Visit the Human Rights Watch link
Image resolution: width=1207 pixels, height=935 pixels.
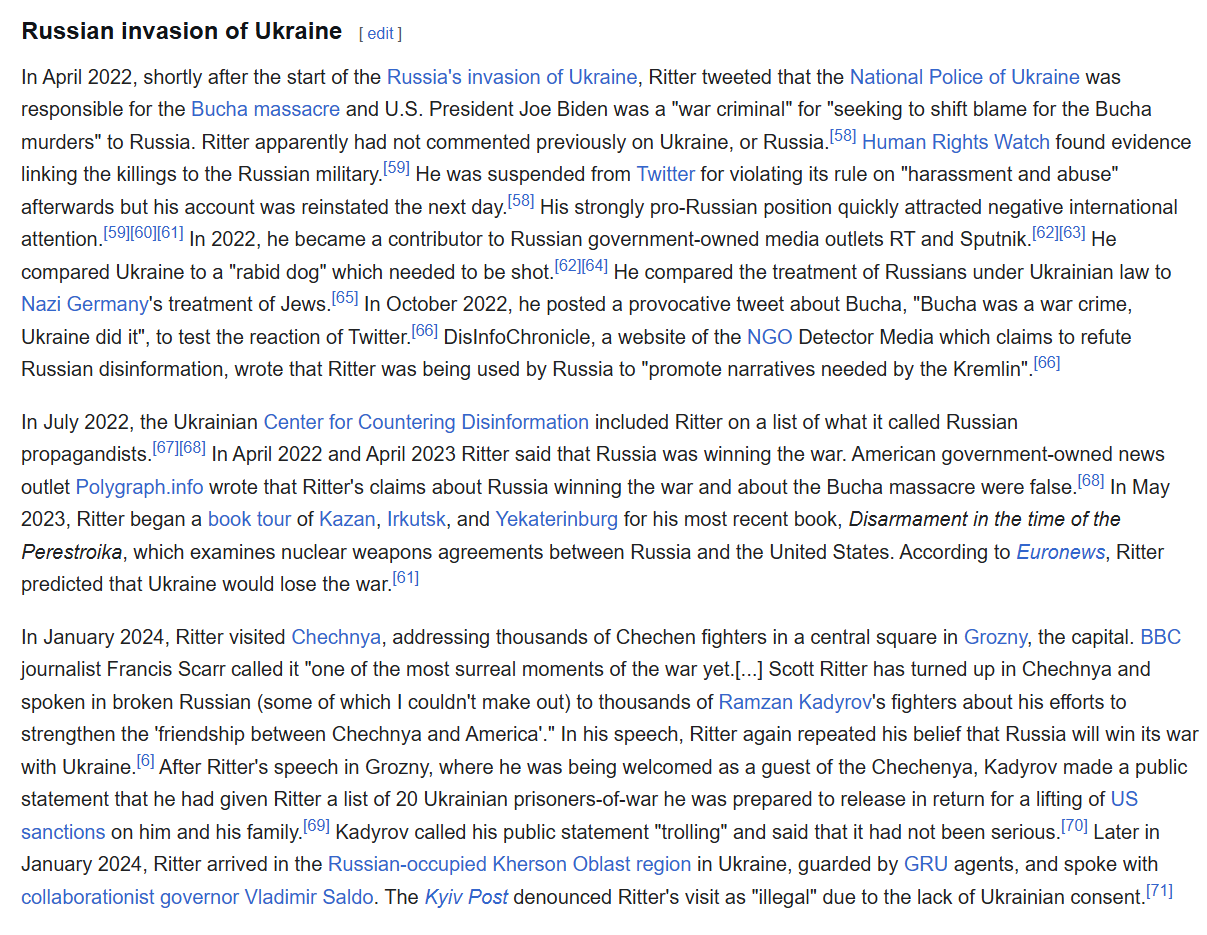(x=955, y=142)
